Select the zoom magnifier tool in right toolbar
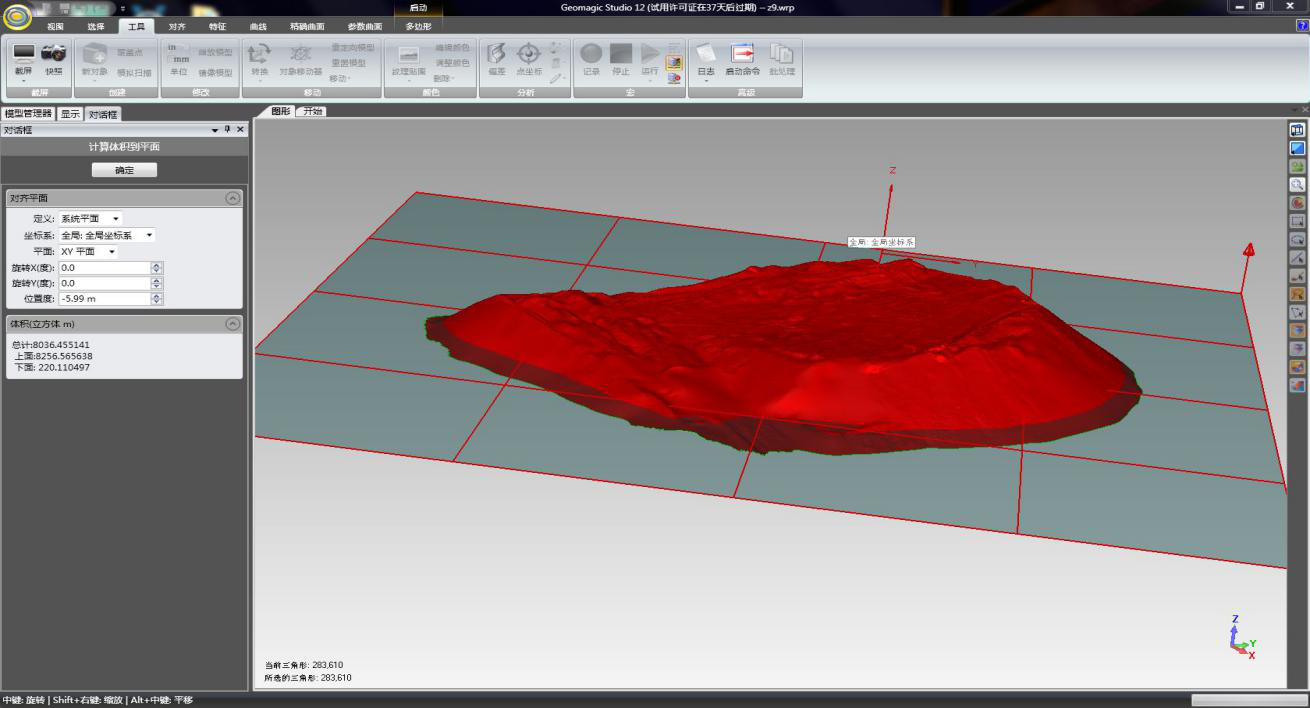 pos(1297,185)
